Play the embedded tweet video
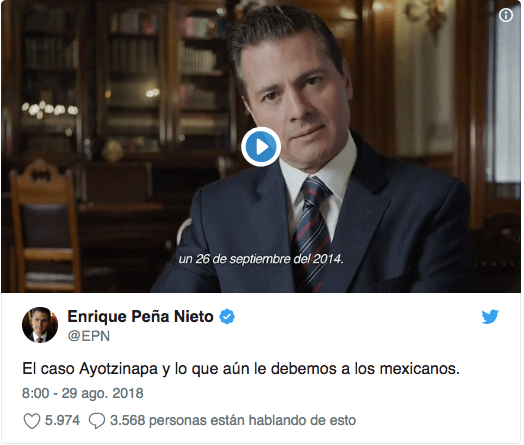Screen dimensions: 524x445 pyautogui.click(x=261, y=147)
